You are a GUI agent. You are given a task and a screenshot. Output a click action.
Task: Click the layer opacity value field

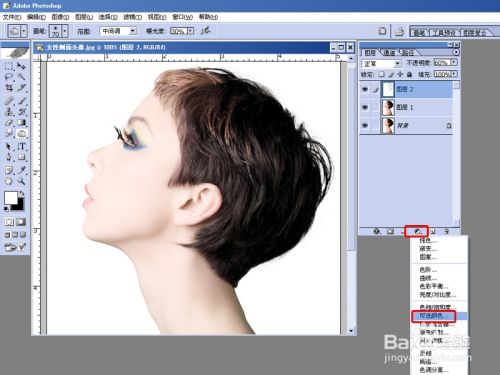click(442, 62)
